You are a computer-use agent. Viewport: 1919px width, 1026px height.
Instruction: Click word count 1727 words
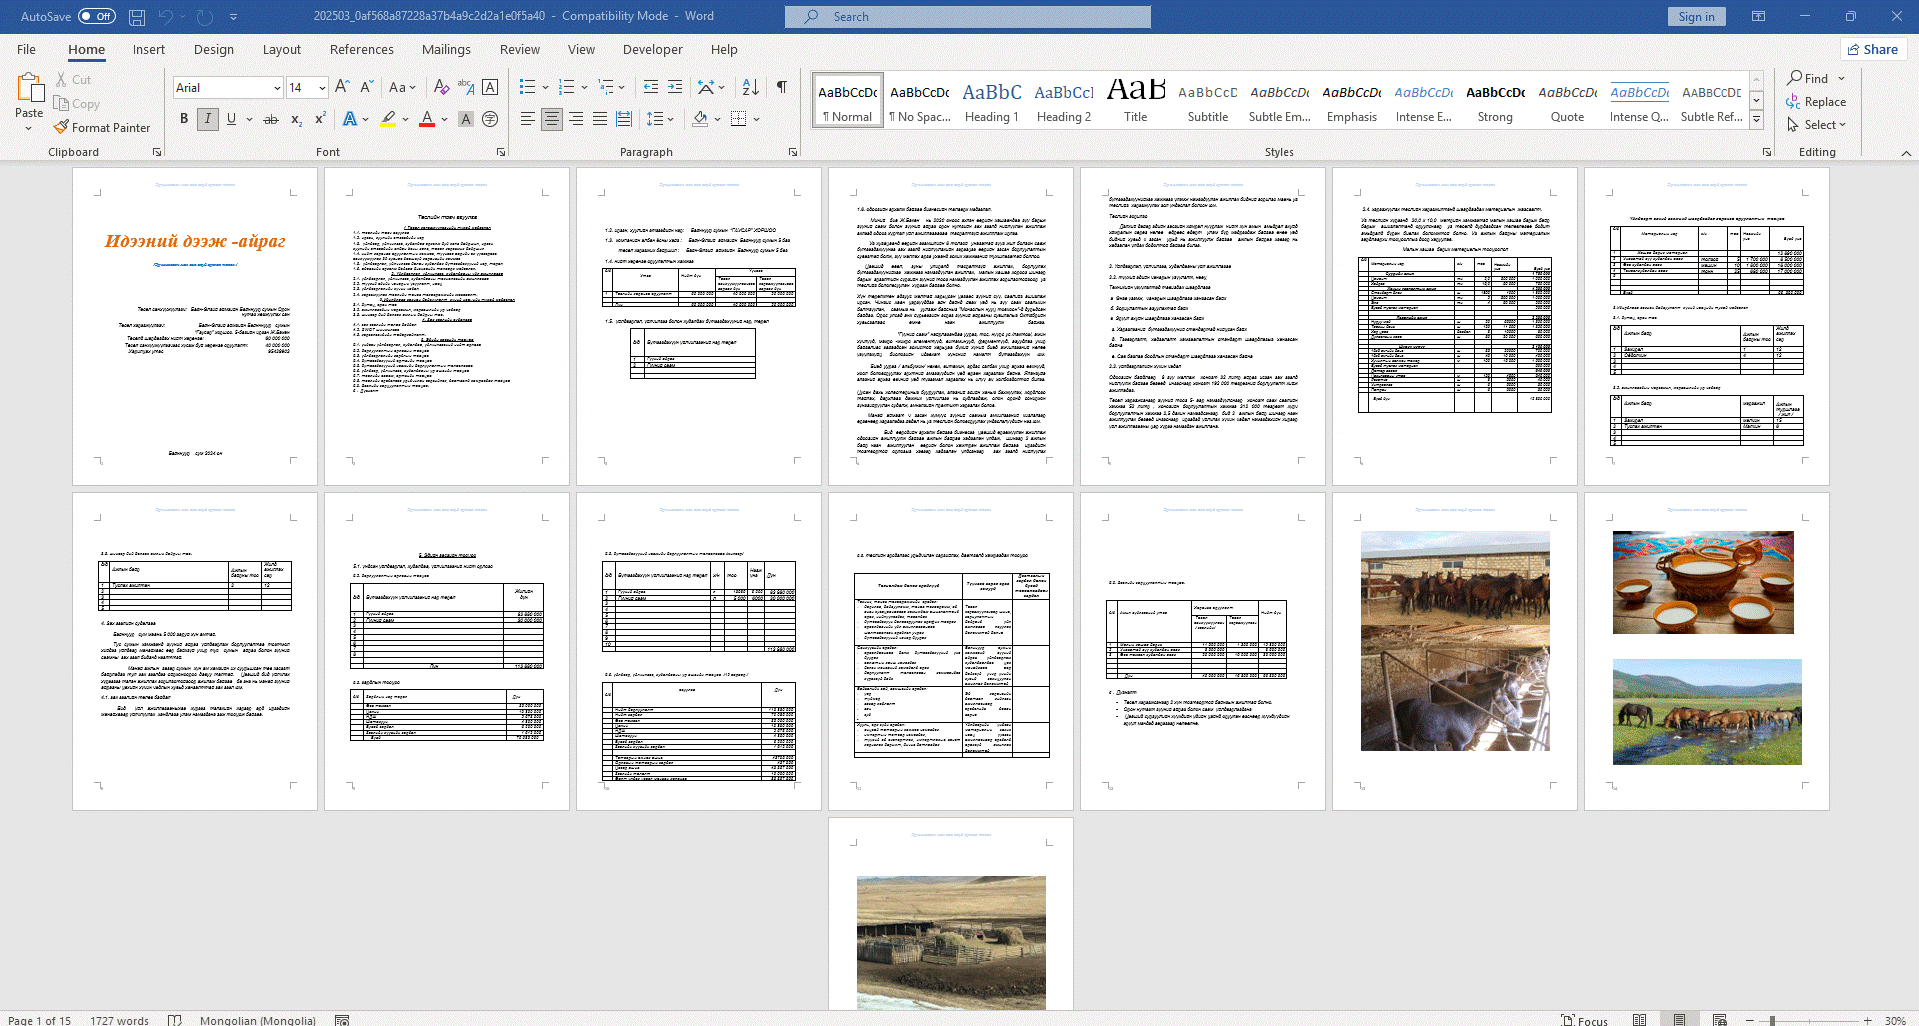(x=119, y=1020)
